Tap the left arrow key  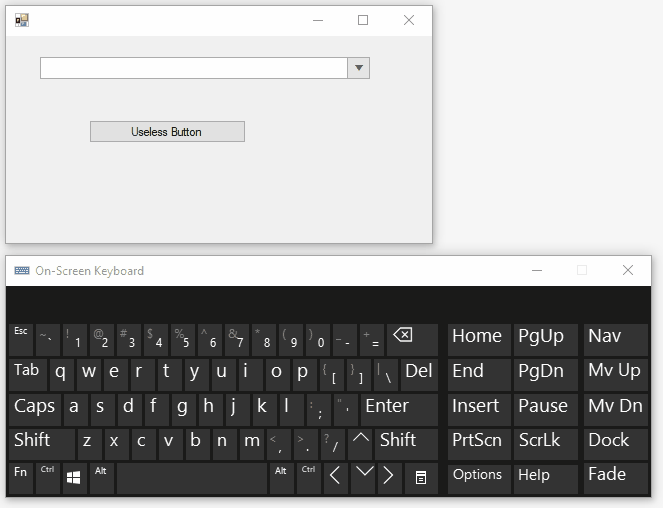[x=336, y=478]
